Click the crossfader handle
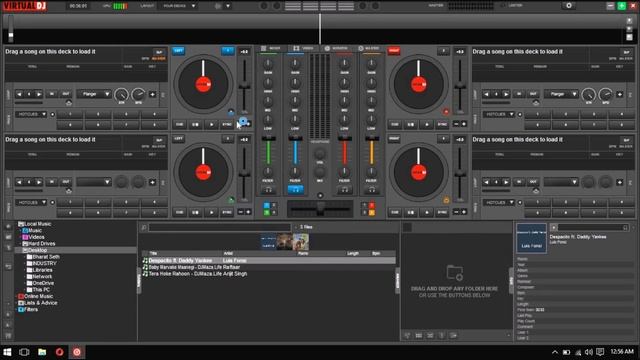 coord(320,209)
